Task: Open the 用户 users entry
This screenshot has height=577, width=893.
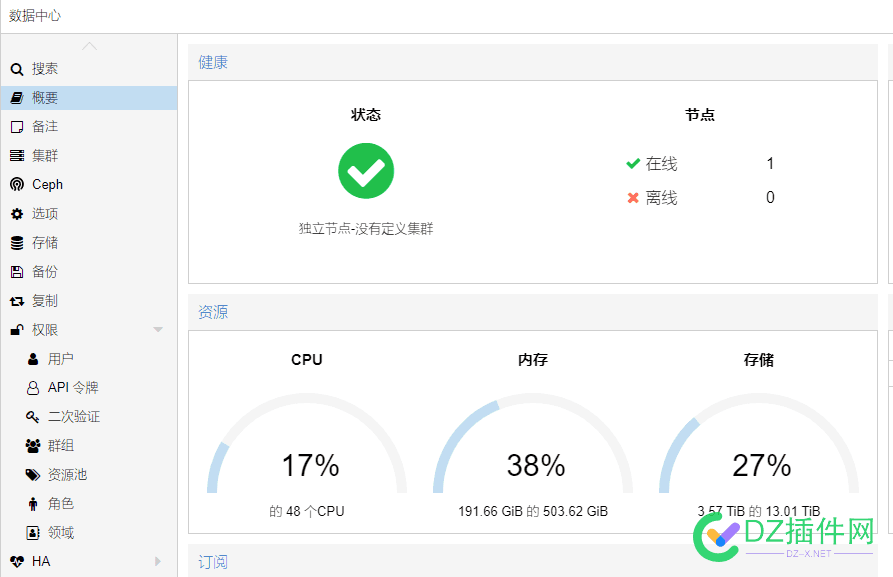Action: (61, 359)
